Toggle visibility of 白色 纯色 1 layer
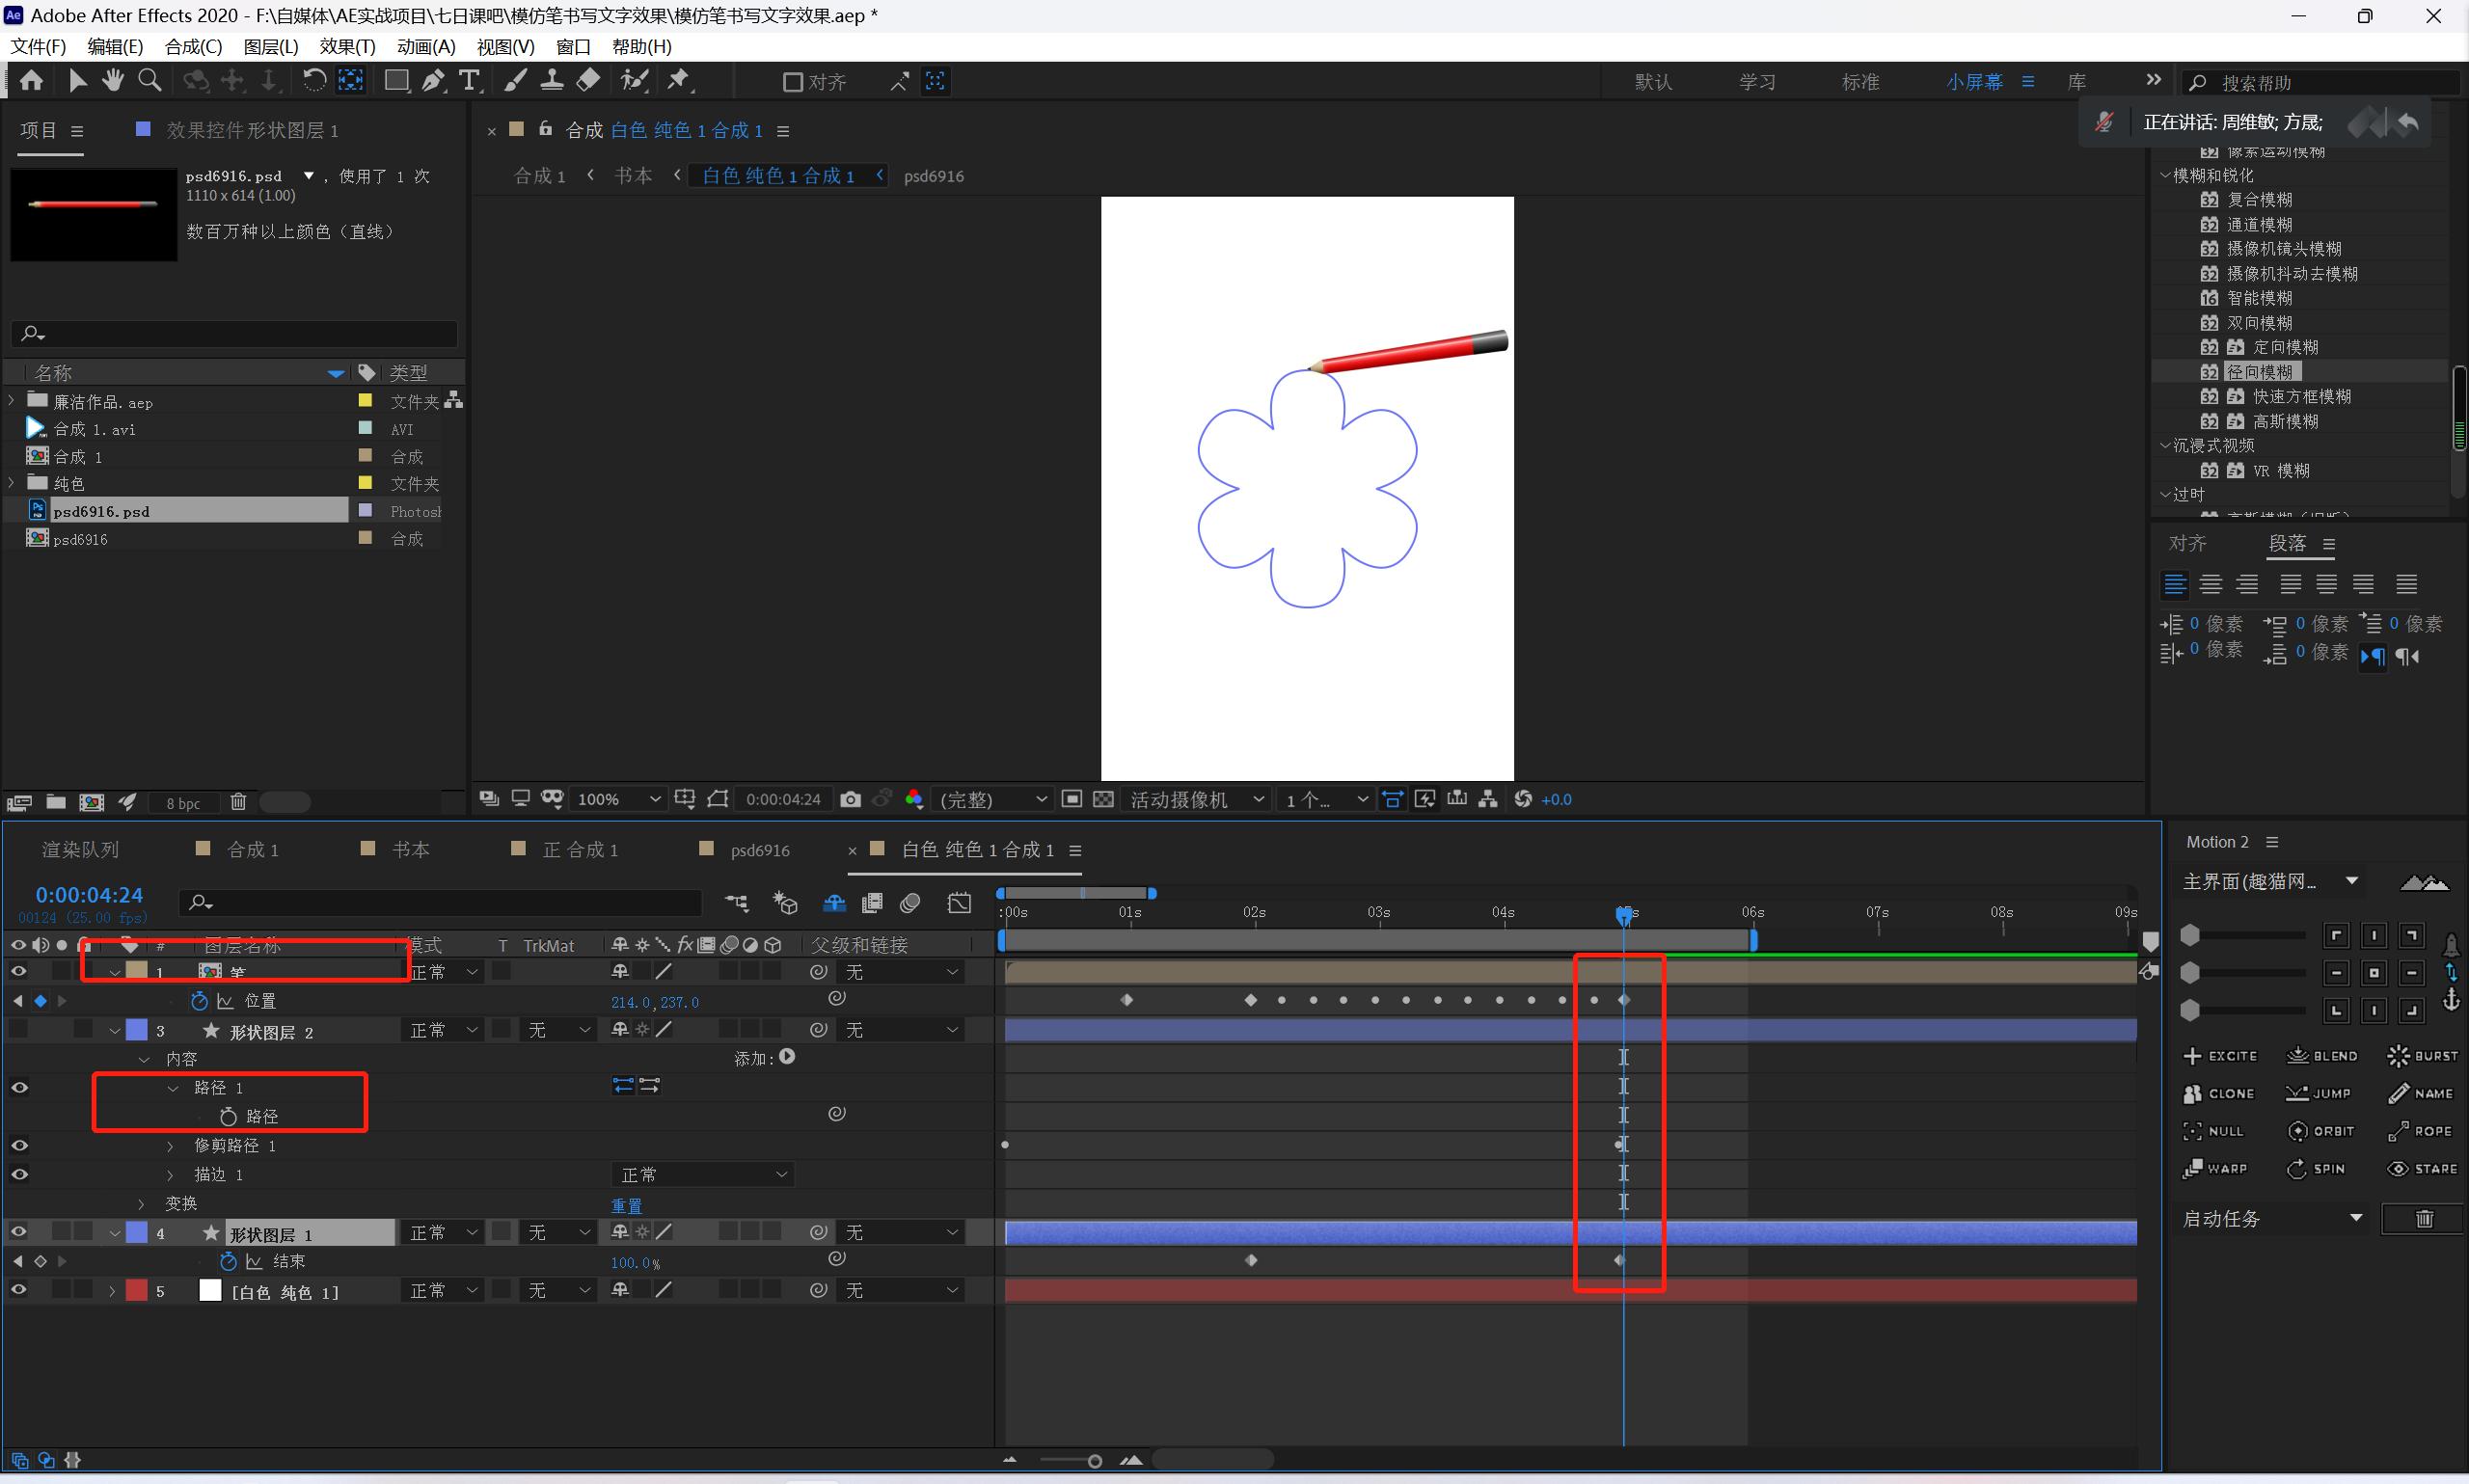The image size is (2469, 1484). (18, 1290)
